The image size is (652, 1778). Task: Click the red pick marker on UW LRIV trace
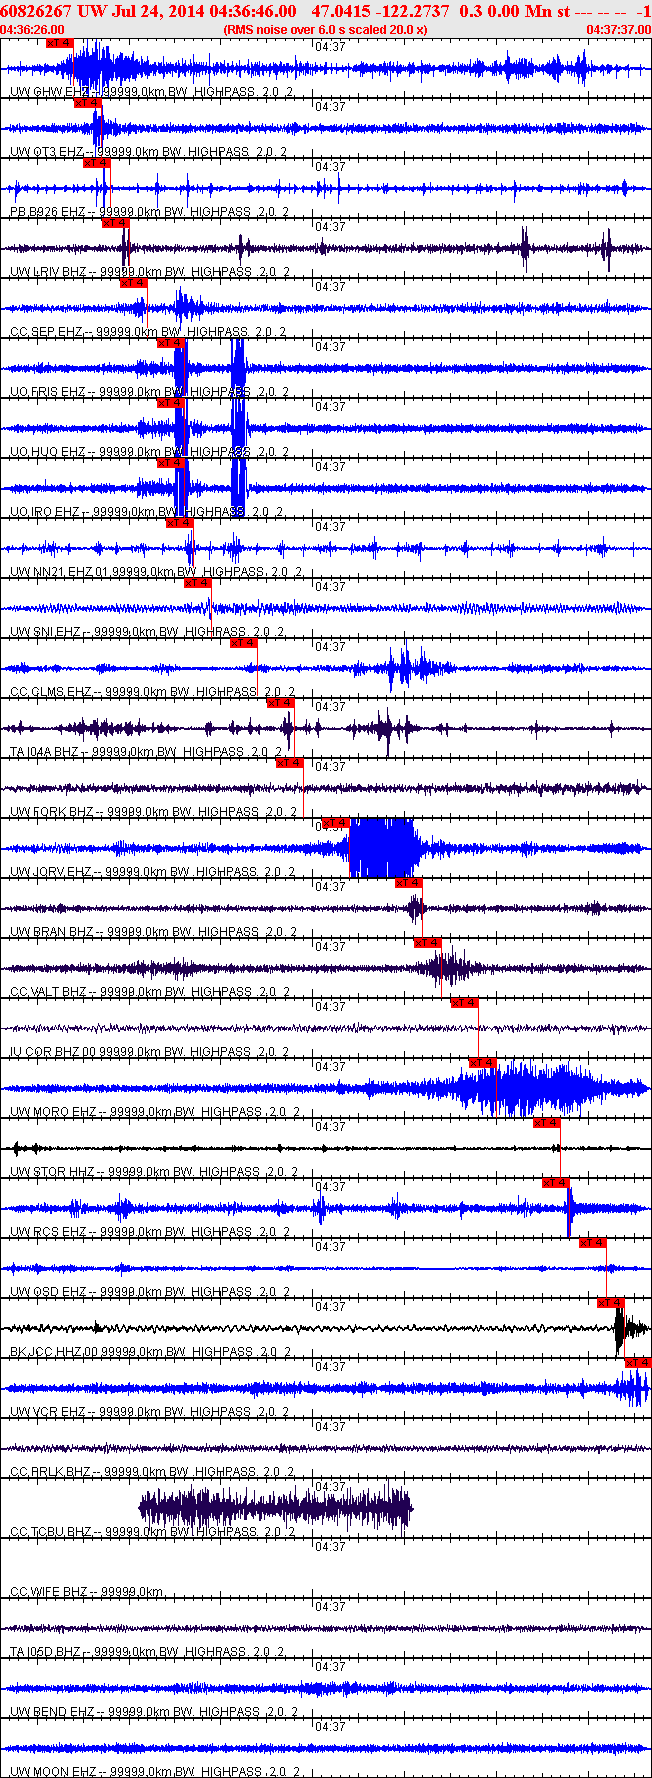coord(115,223)
